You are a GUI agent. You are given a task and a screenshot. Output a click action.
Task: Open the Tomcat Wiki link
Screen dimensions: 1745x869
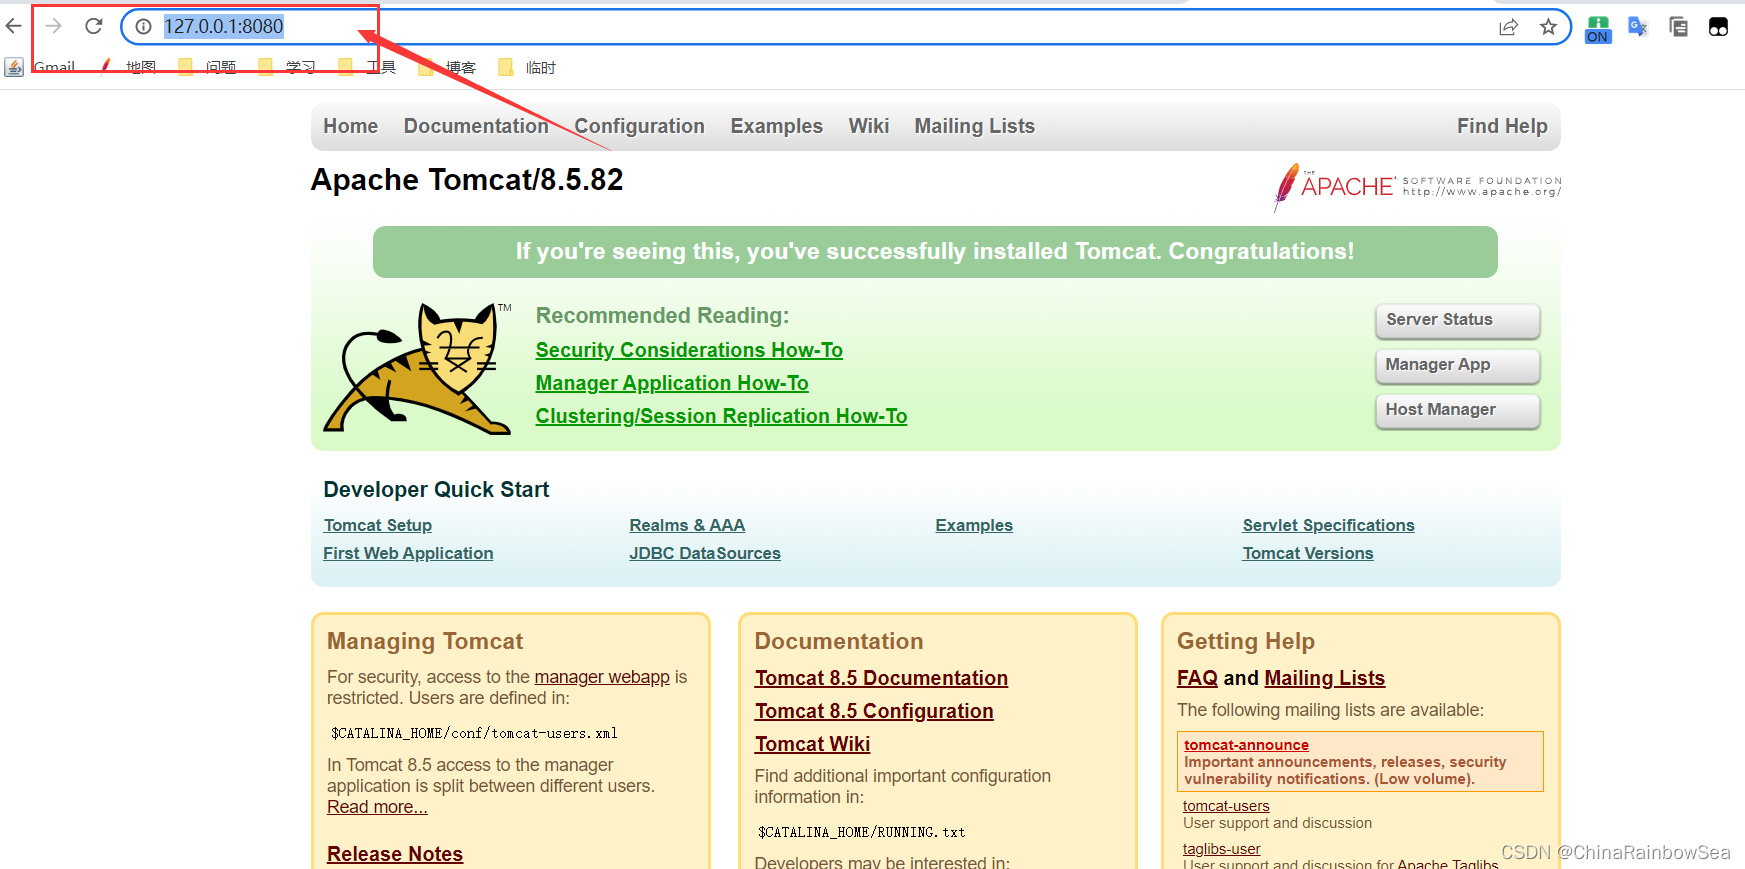[812, 744]
